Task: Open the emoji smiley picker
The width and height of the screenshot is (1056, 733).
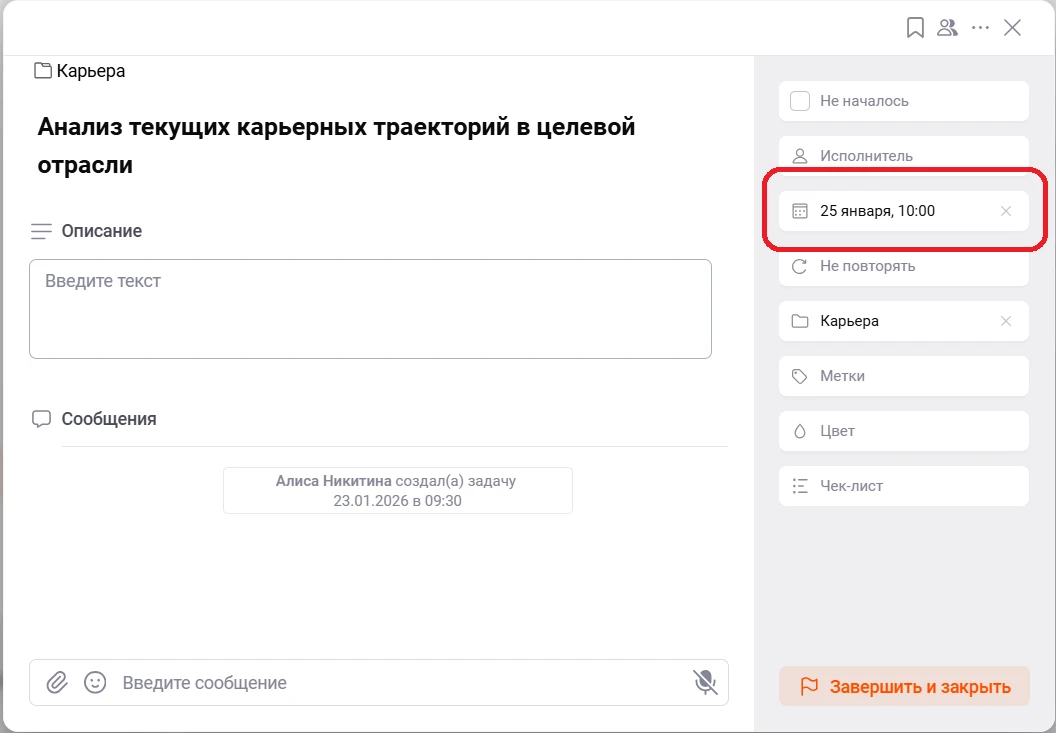Action: click(95, 683)
